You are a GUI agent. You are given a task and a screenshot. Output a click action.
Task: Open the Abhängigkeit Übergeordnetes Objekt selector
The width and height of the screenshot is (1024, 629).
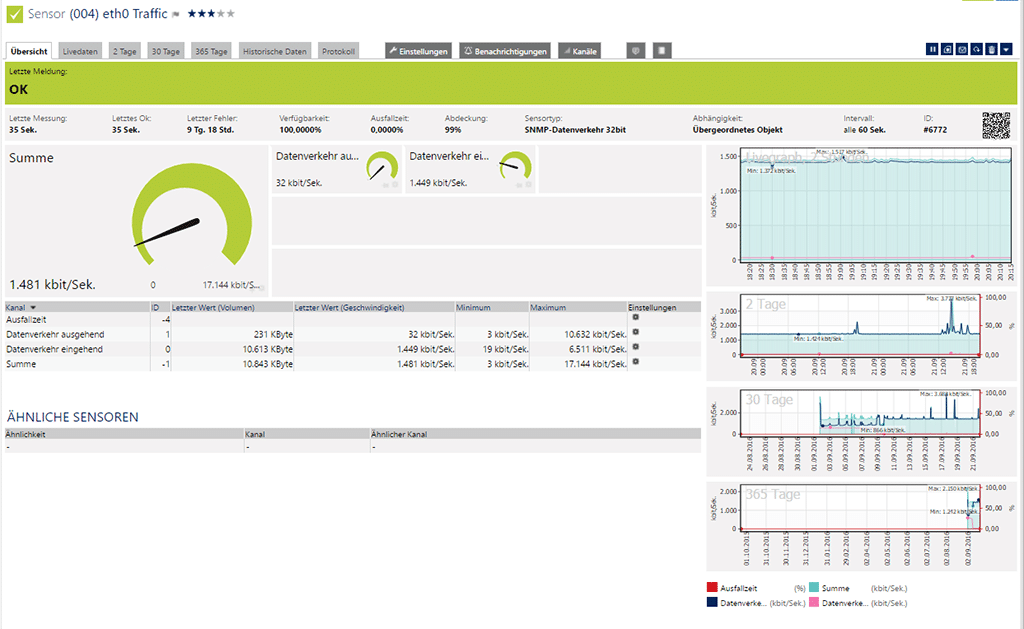coord(737,129)
